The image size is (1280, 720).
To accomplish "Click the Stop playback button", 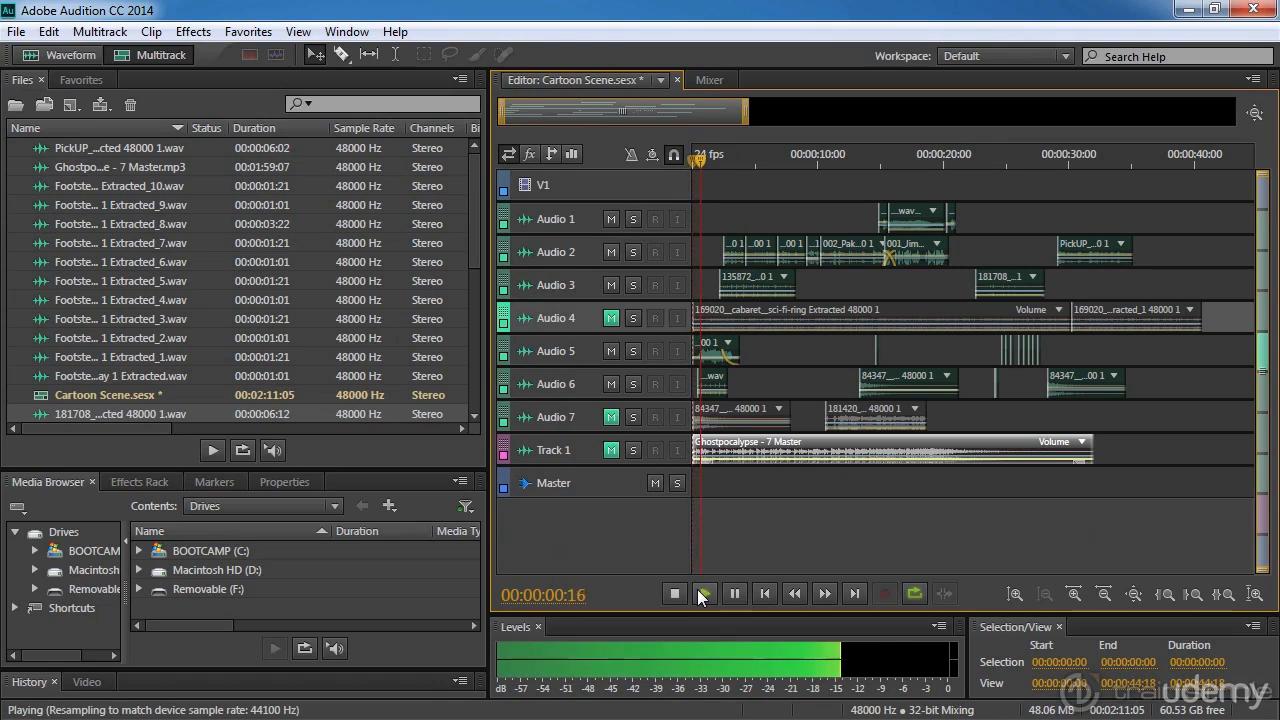I will point(675,594).
